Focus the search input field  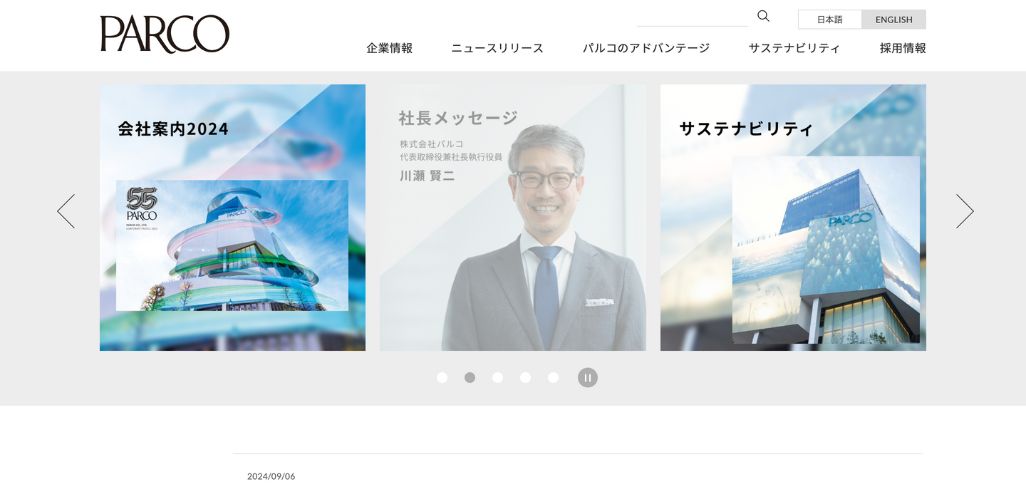pos(692,18)
